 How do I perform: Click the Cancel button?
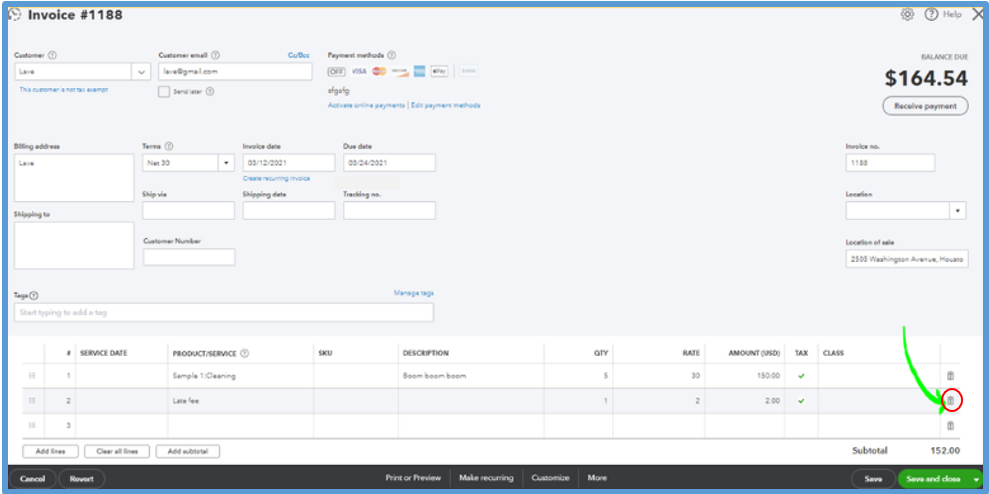32,479
